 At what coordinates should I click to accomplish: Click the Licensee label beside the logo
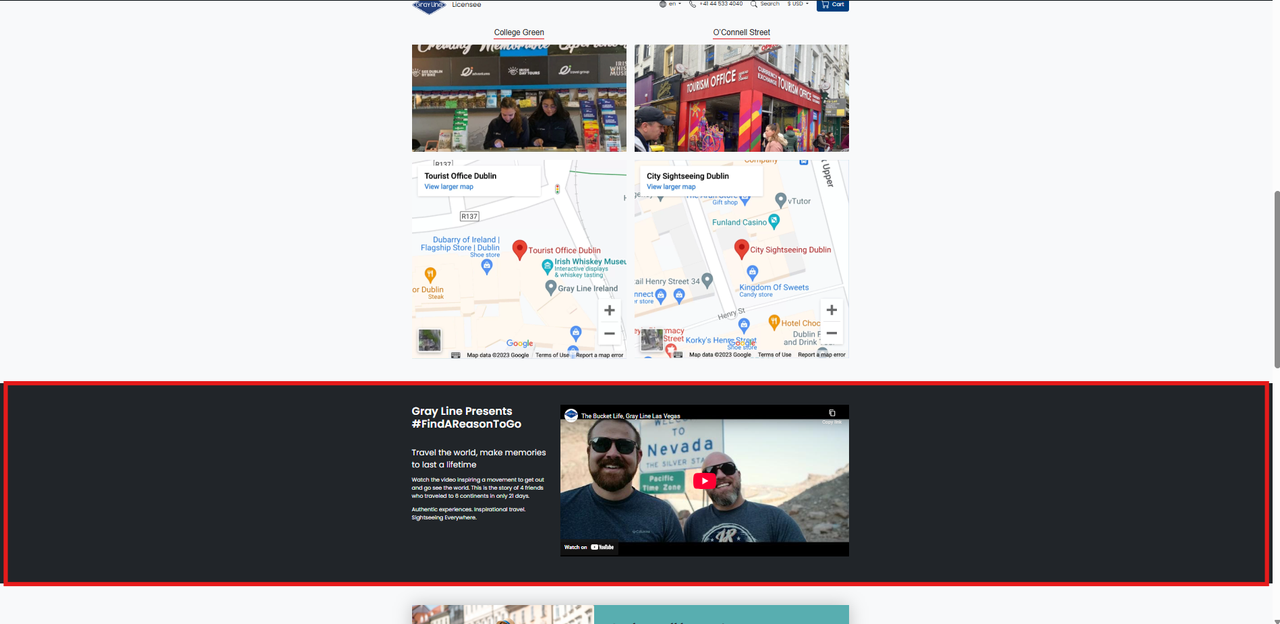point(466,5)
